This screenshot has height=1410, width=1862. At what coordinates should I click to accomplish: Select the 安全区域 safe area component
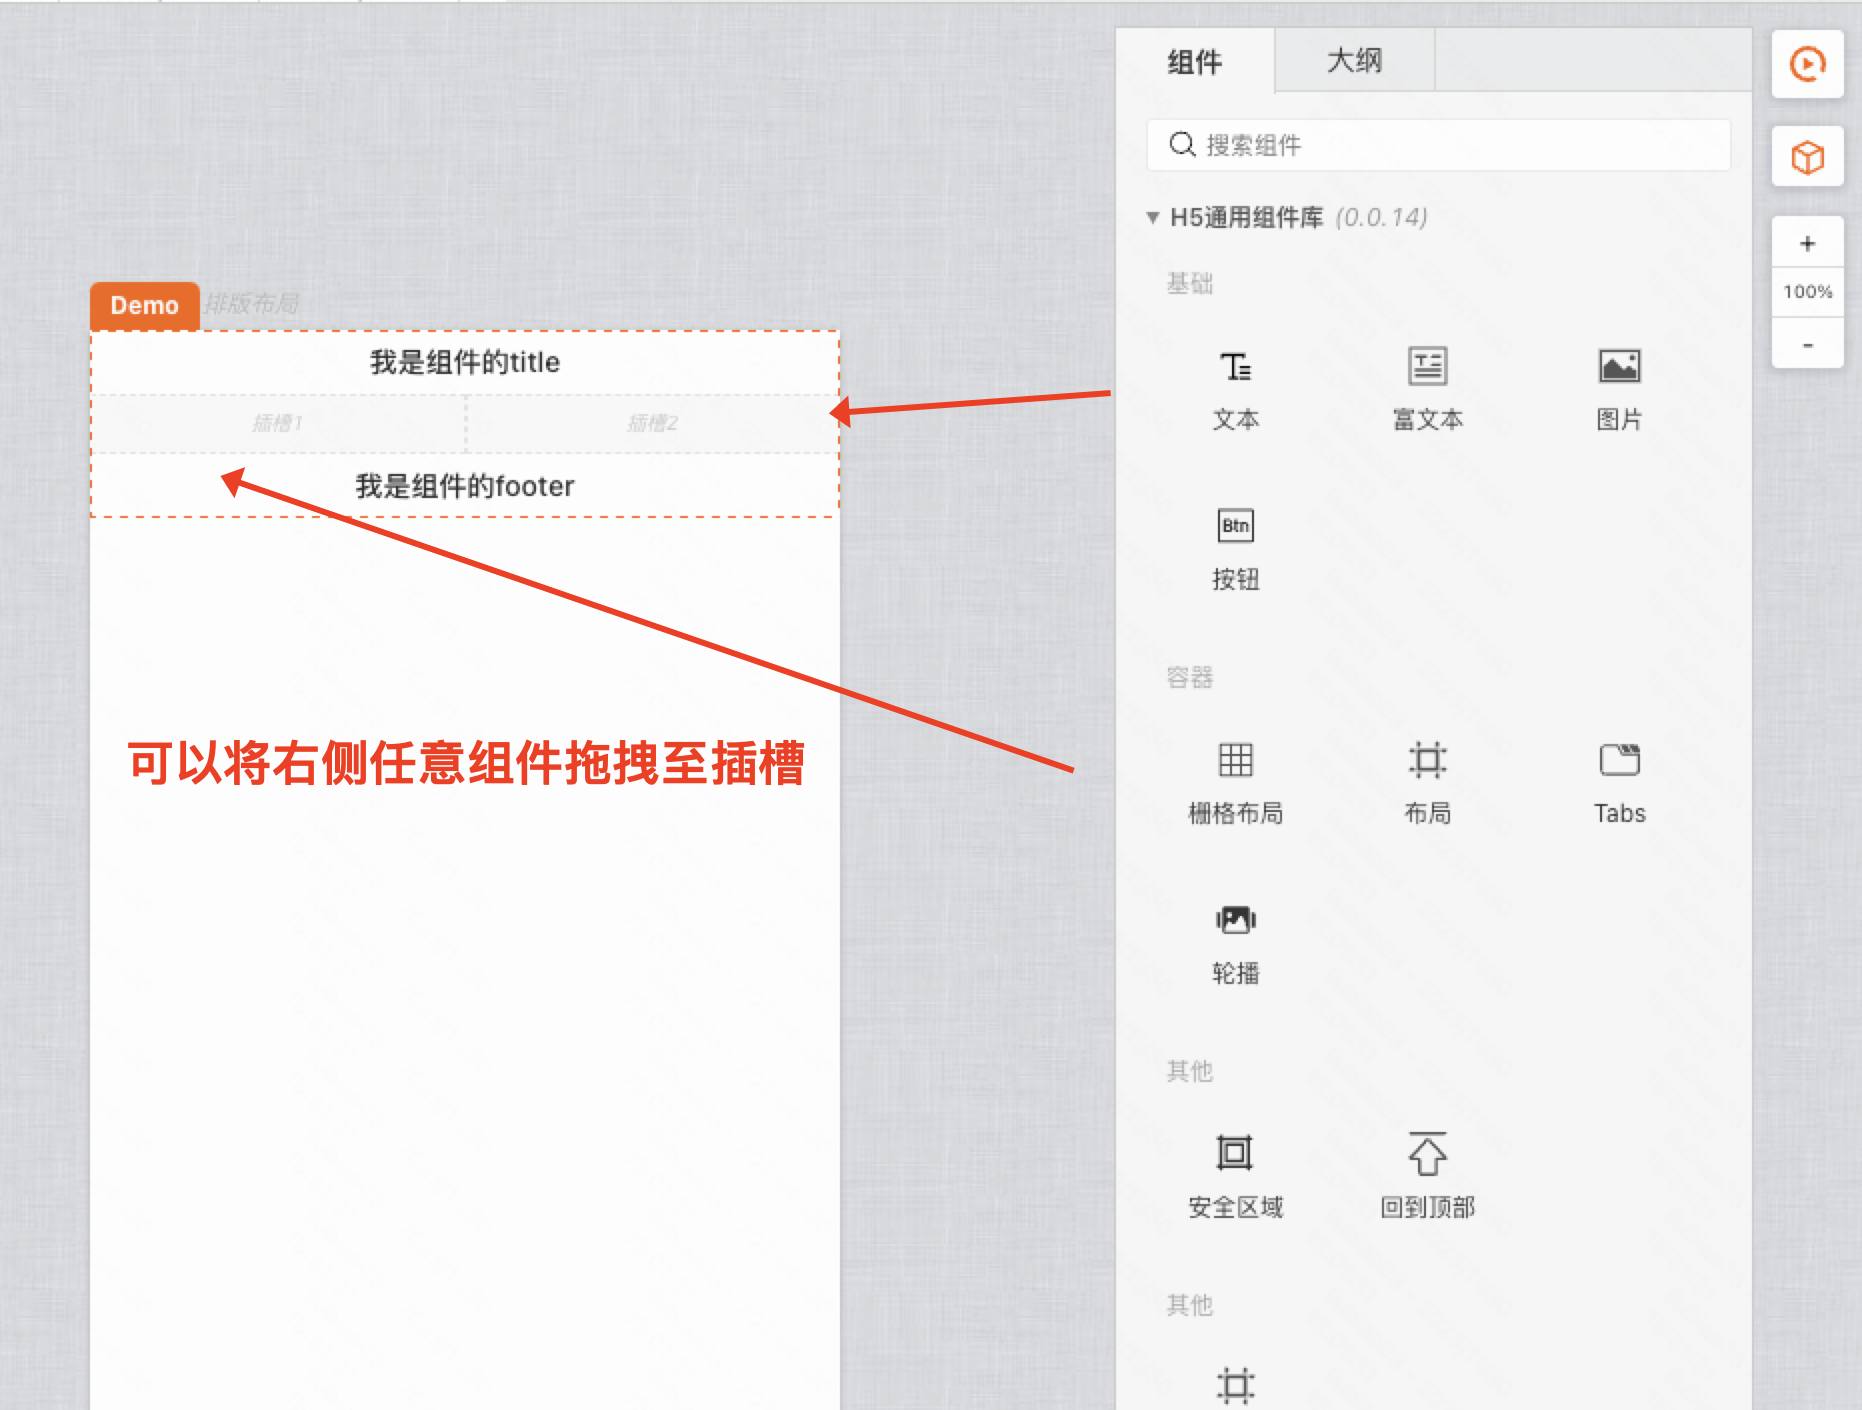click(1236, 1178)
